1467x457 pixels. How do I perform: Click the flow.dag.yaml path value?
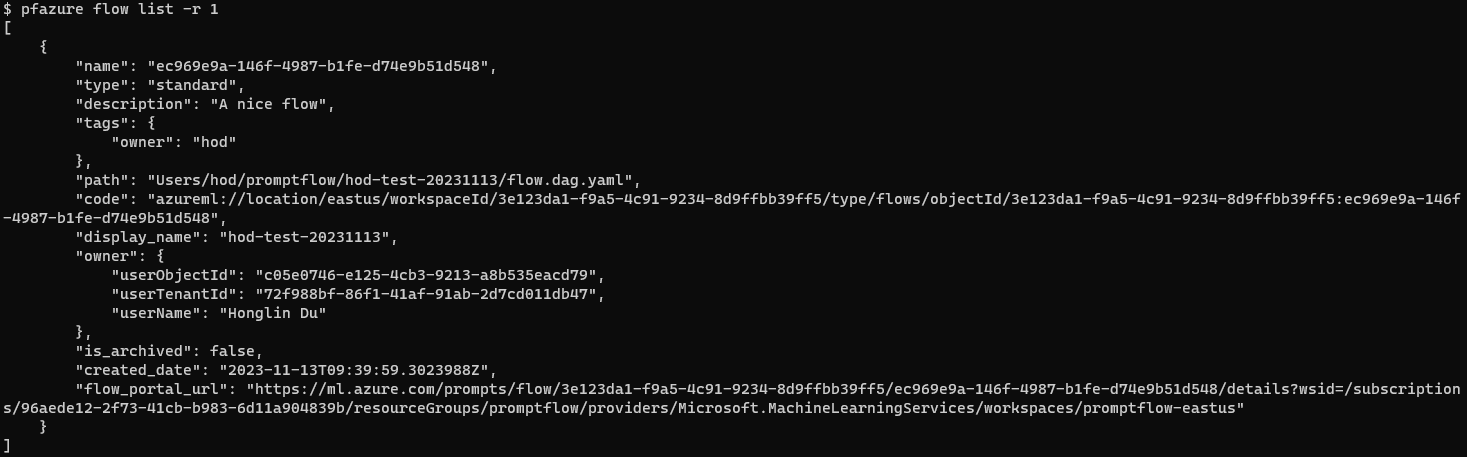pos(391,180)
